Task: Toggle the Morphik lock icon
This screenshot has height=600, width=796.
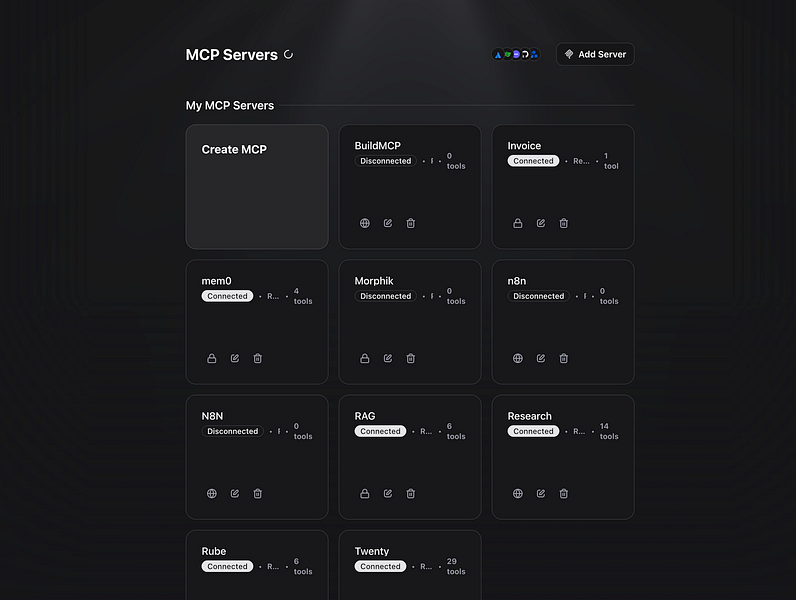Action: 364,358
